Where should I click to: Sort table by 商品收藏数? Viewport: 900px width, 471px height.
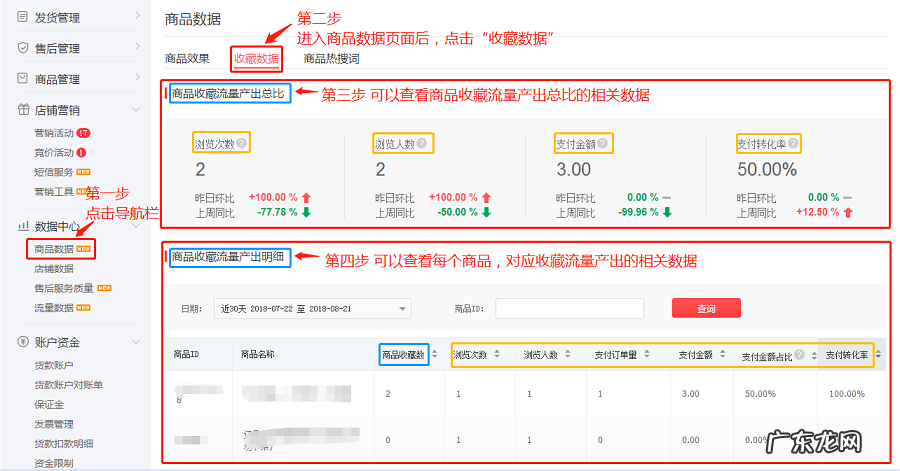(x=435, y=354)
